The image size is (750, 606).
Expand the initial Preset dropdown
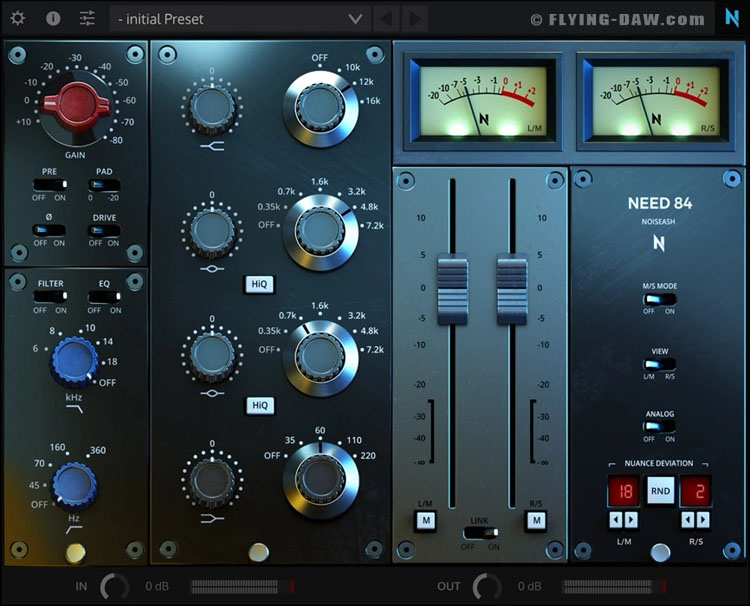(240, 19)
